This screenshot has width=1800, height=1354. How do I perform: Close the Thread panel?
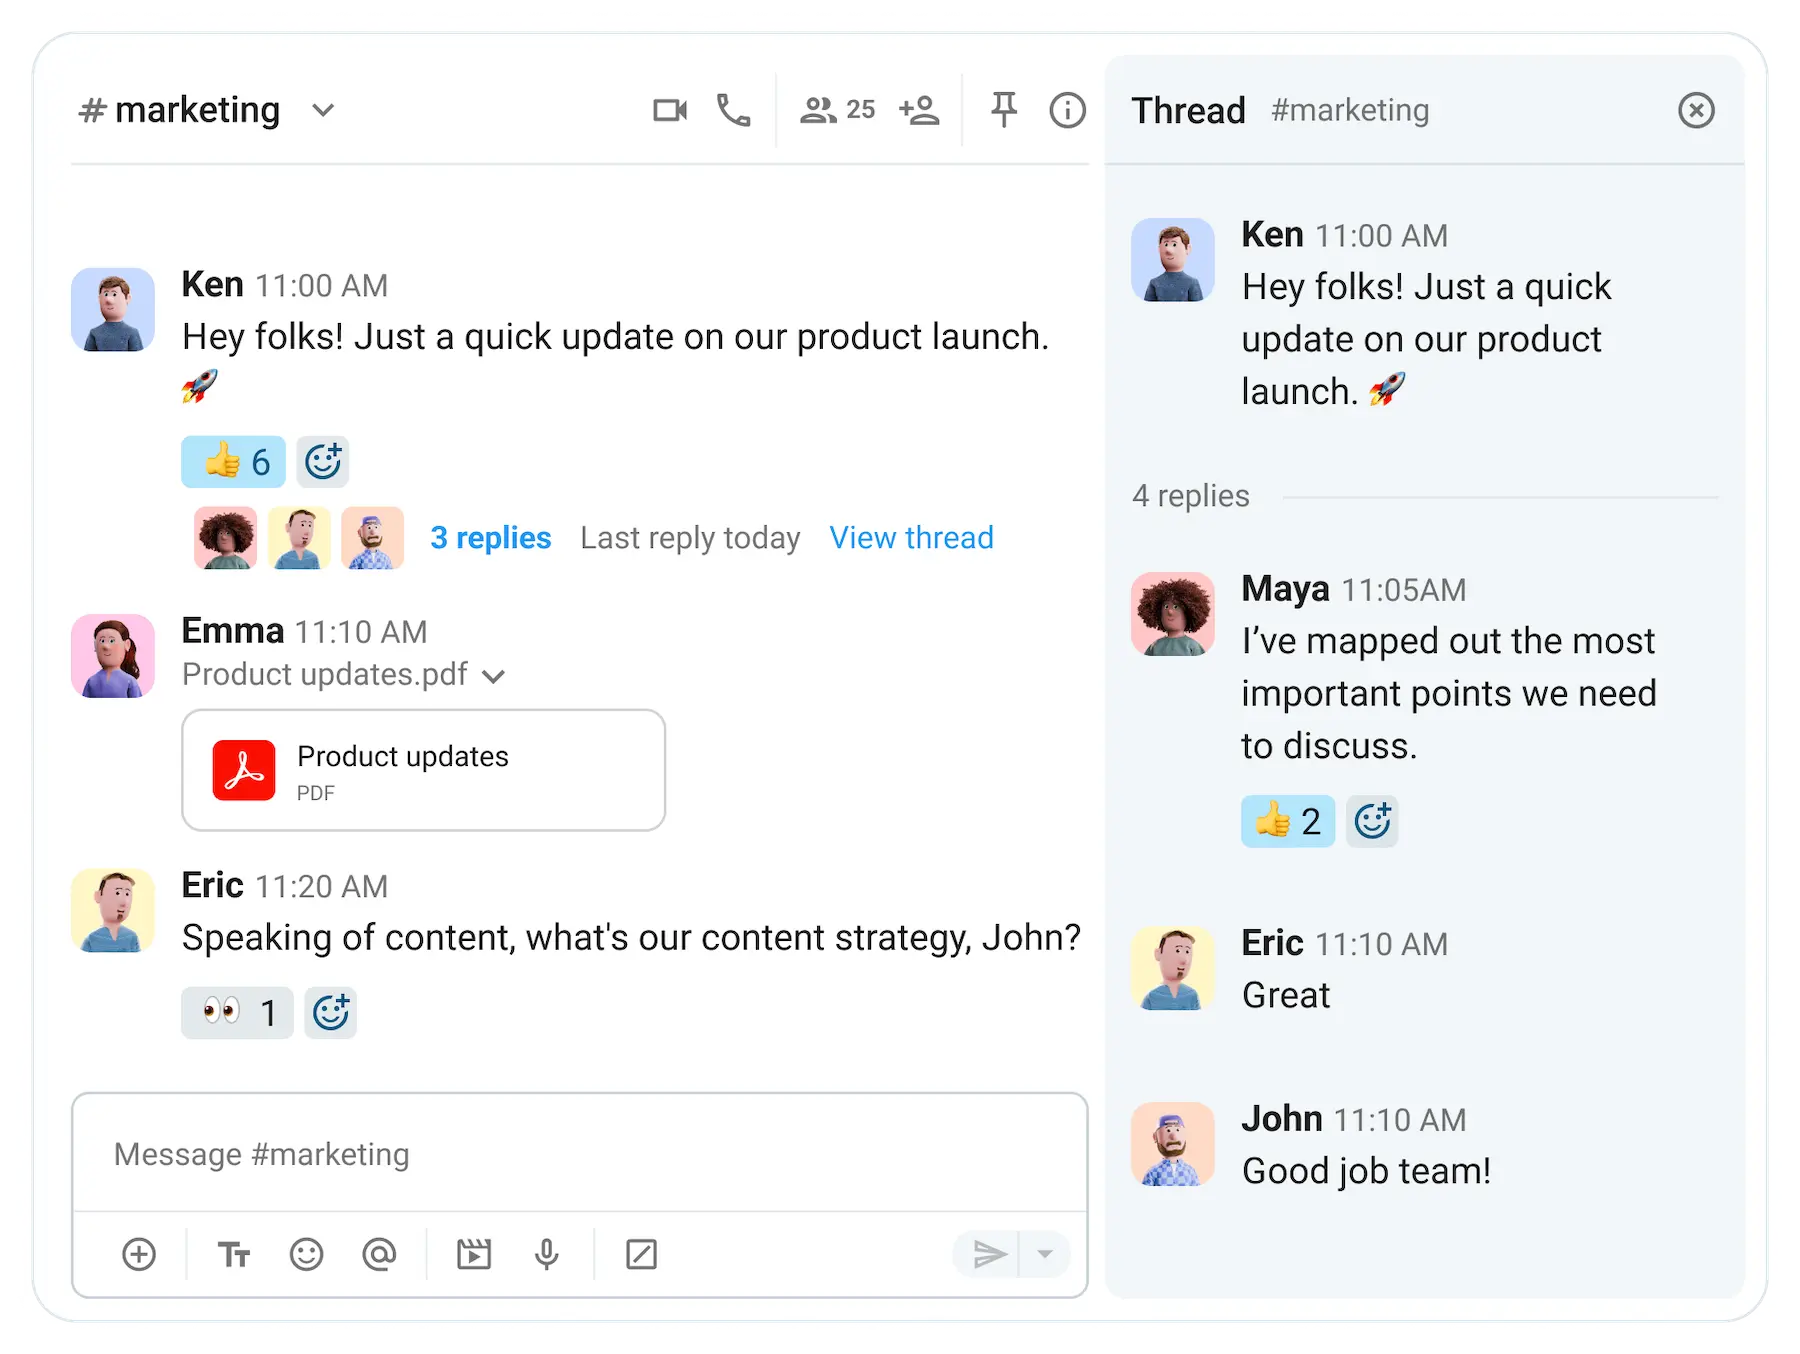click(x=1696, y=110)
